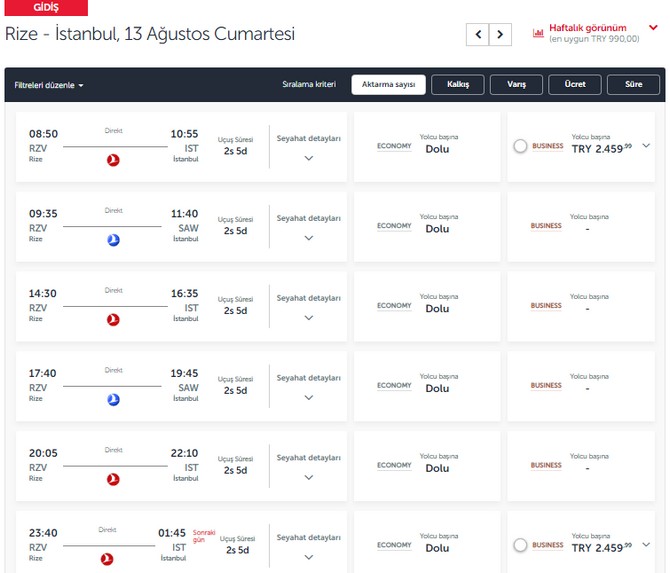
Task: Expand Seyahat detayları for 14:30 flight
Action: pyautogui.click(x=308, y=318)
